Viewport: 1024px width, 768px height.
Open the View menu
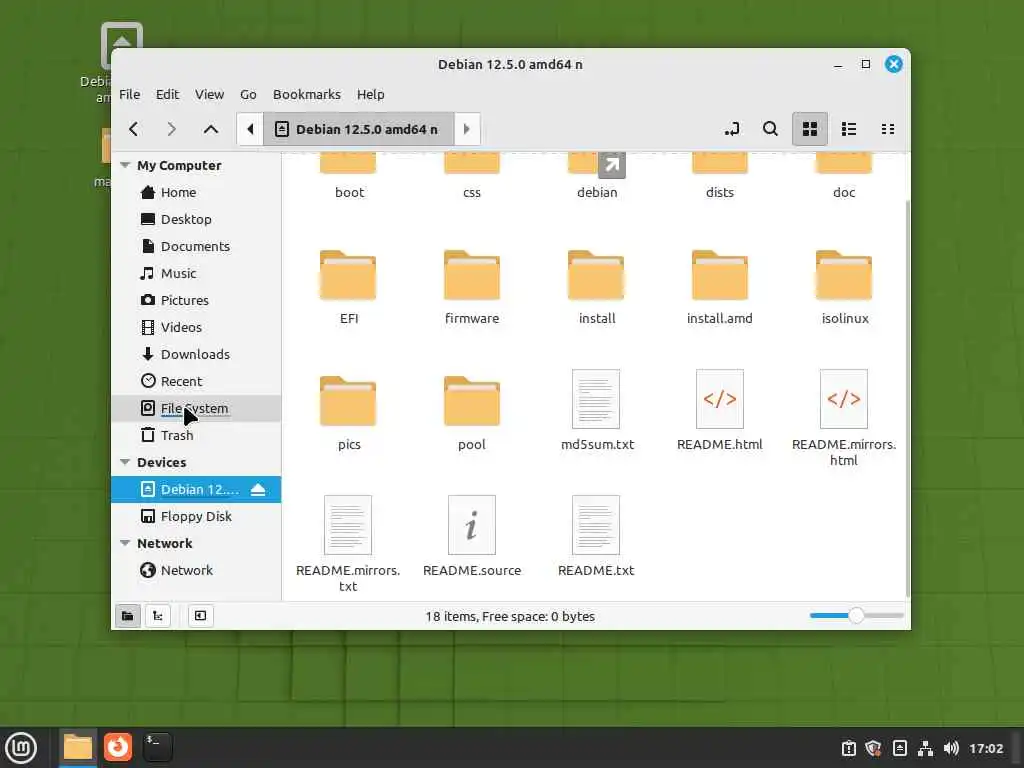(209, 94)
